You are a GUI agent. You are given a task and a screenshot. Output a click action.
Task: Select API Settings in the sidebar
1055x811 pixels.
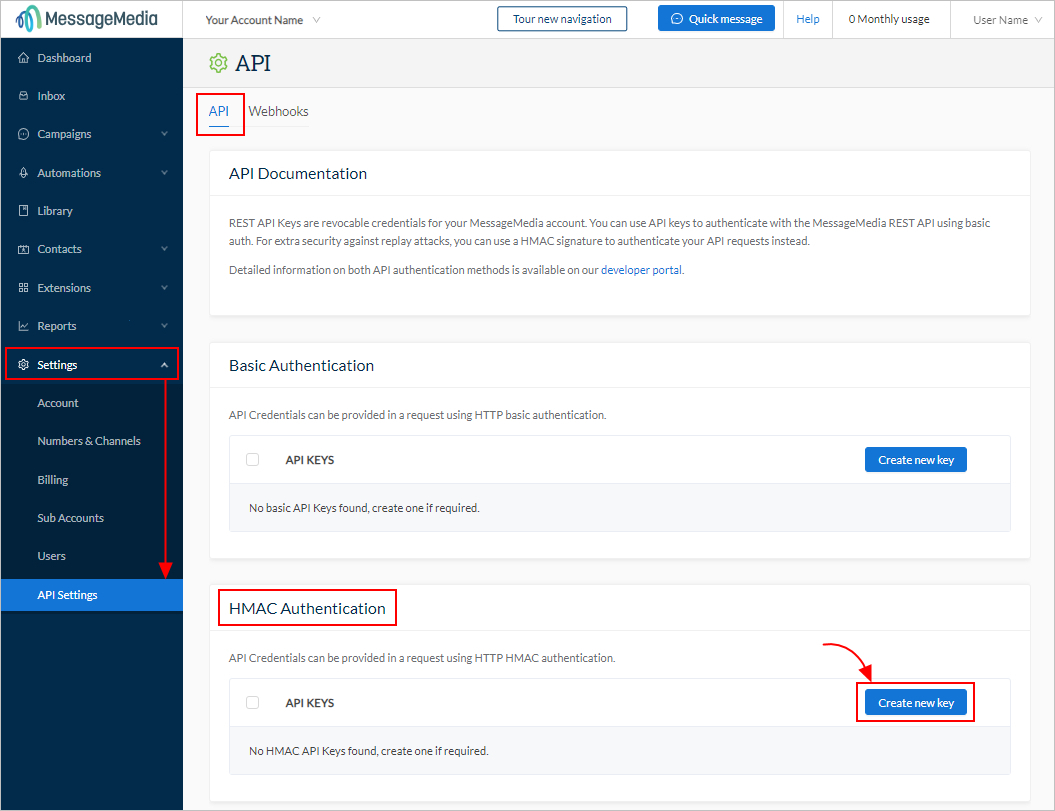[x=92, y=595]
